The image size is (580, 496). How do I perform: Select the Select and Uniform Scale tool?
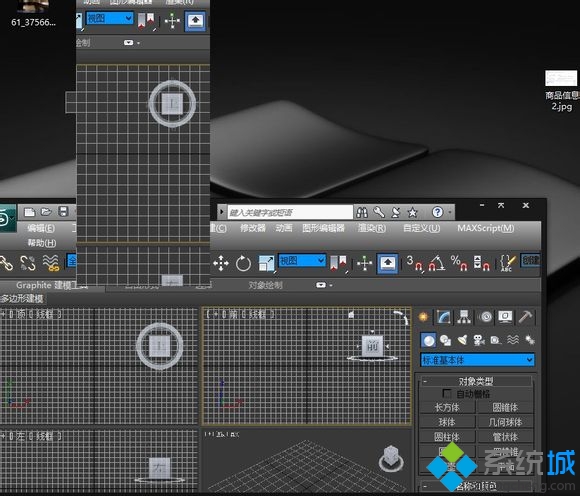266,263
